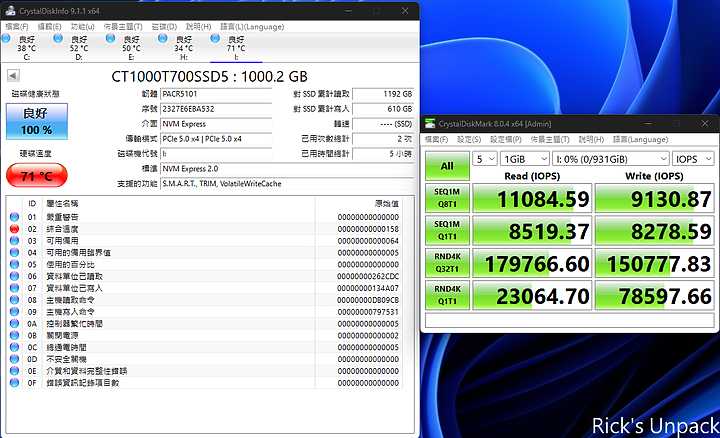Open the IOPS unit dropdown
The image size is (720, 438).
693,159
